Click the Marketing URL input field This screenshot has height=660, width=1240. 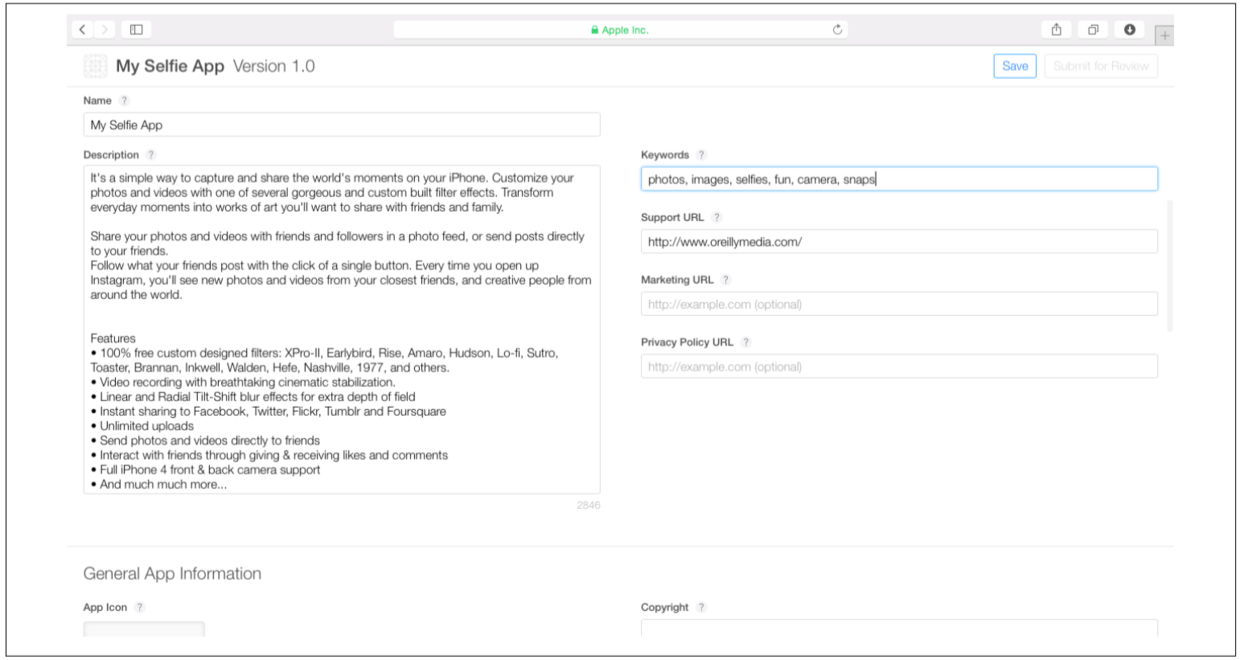coord(898,304)
